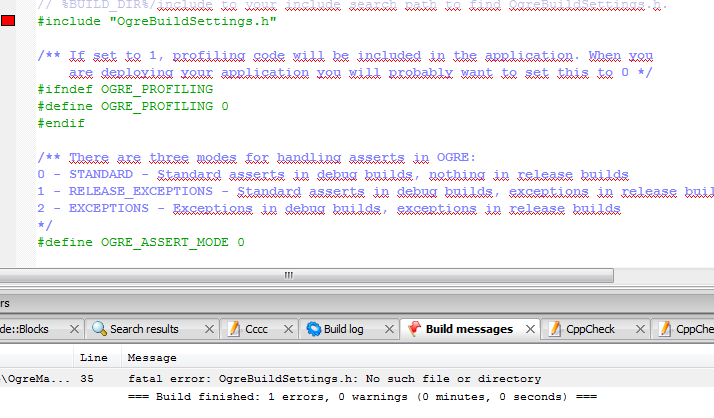Close the Code::Blocks log tab
Image resolution: width=714 pixels, height=418 pixels.
[74, 329]
